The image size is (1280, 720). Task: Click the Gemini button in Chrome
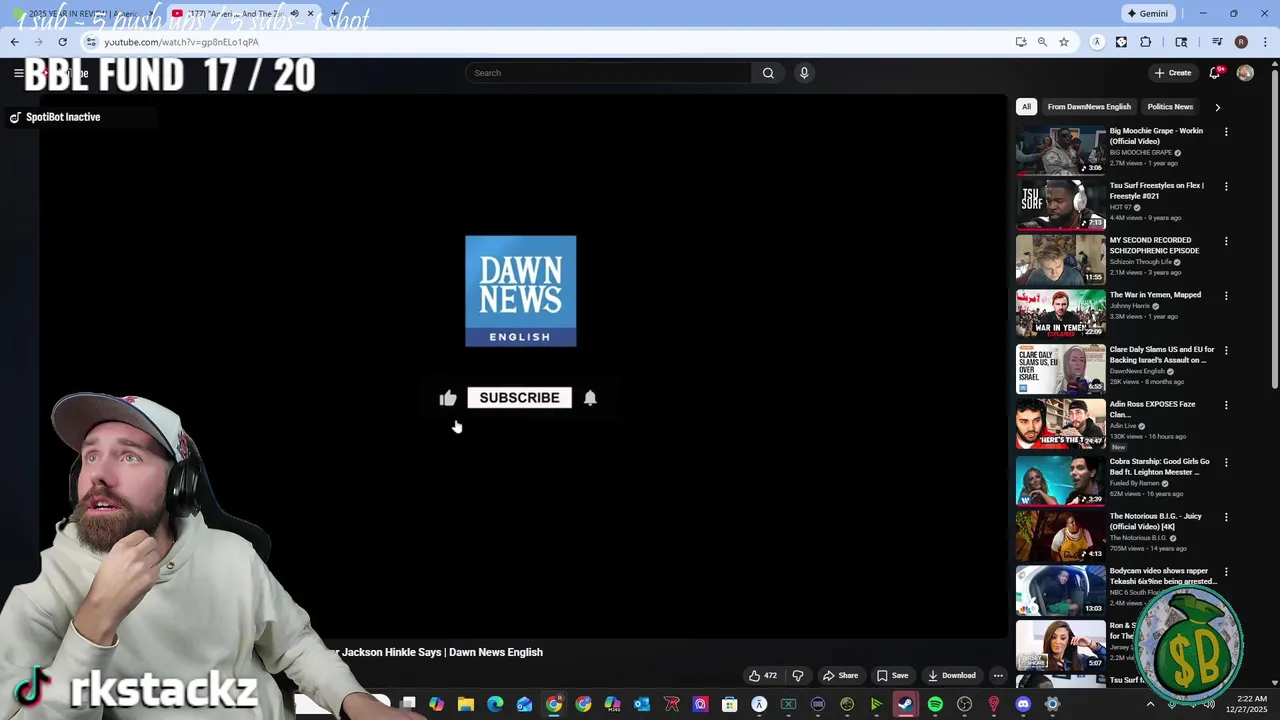click(x=1147, y=14)
